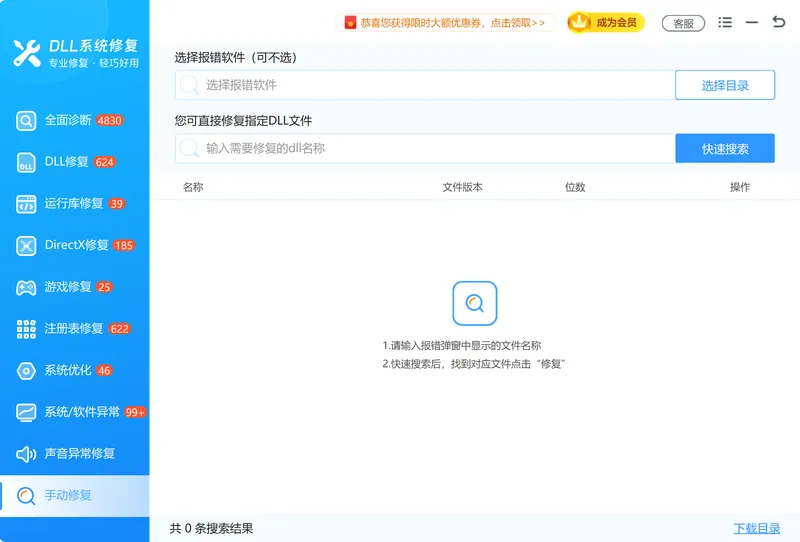Click the DLL系统修复 wrench logo icon
The image size is (800, 542).
[27, 53]
